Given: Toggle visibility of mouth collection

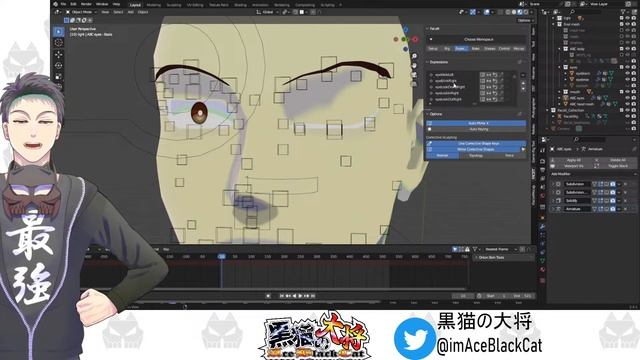Looking at the screenshot, I should [x=627, y=92].
